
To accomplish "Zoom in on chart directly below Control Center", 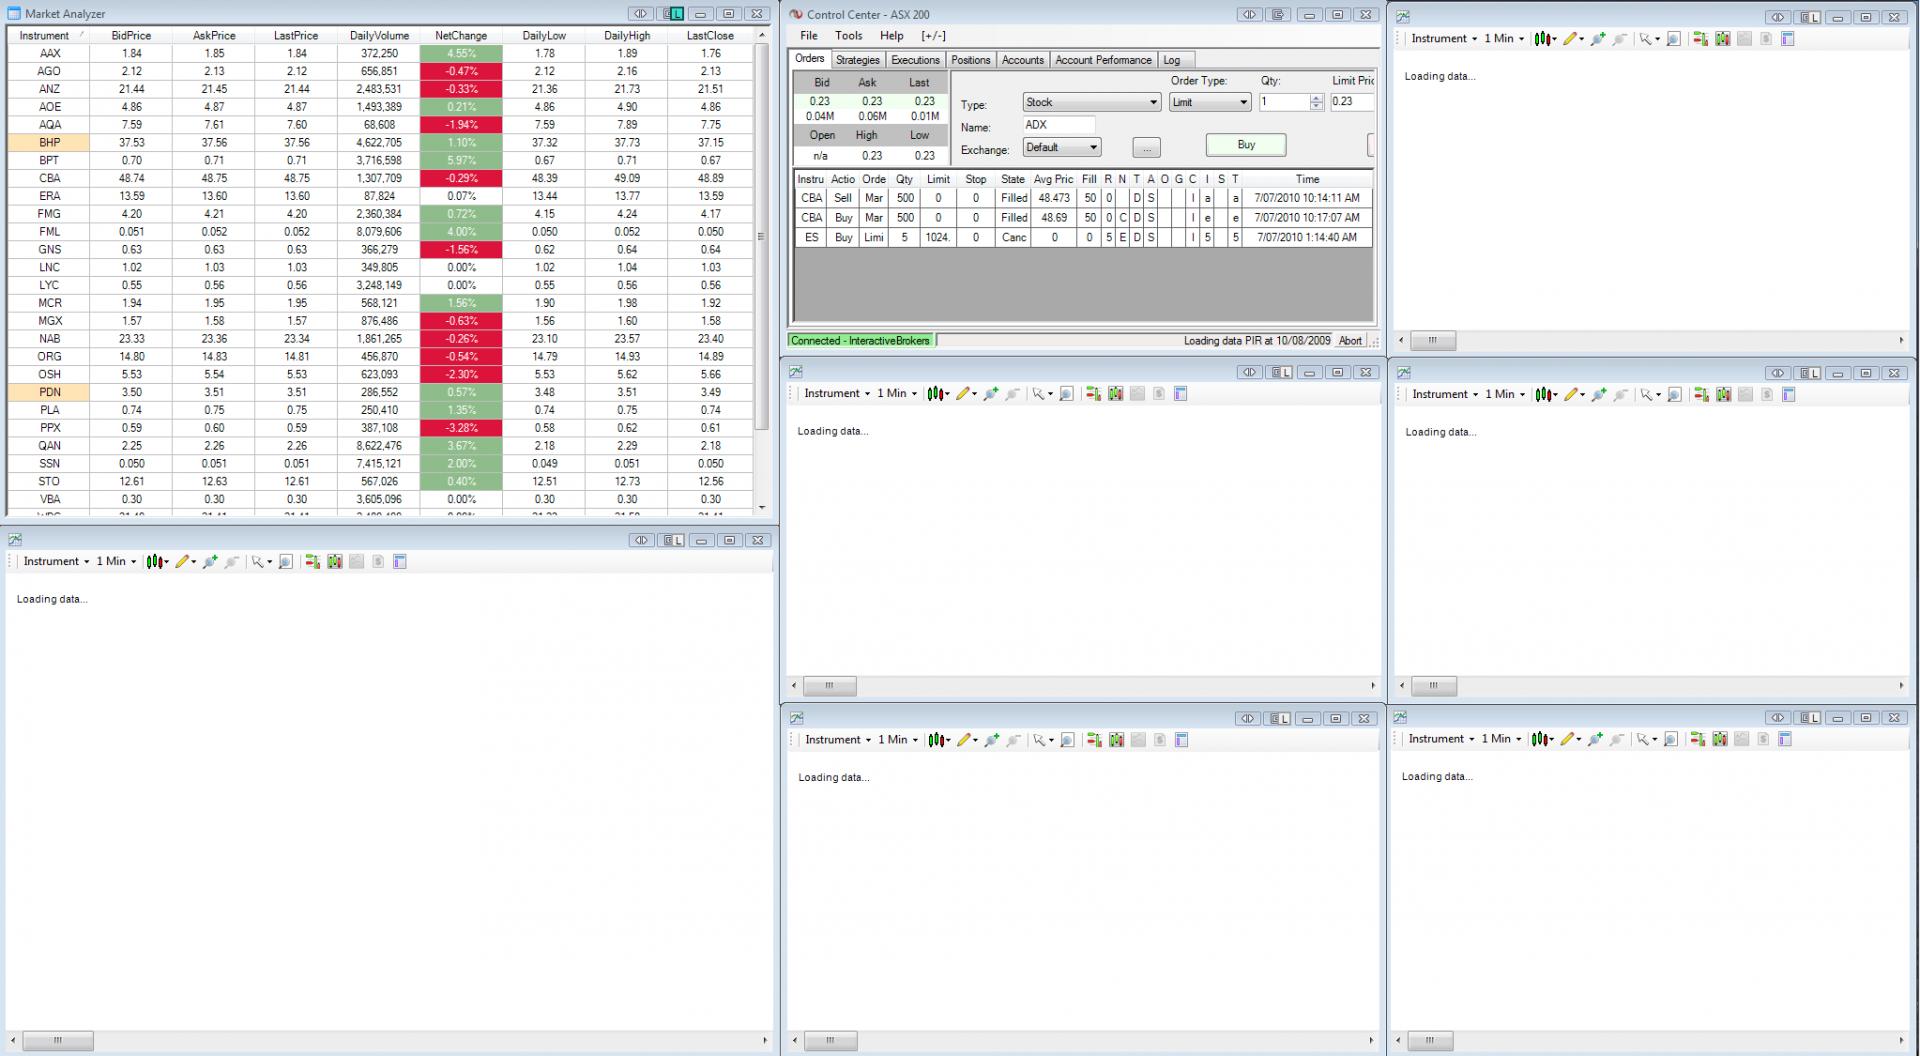I will click(991, 394).
